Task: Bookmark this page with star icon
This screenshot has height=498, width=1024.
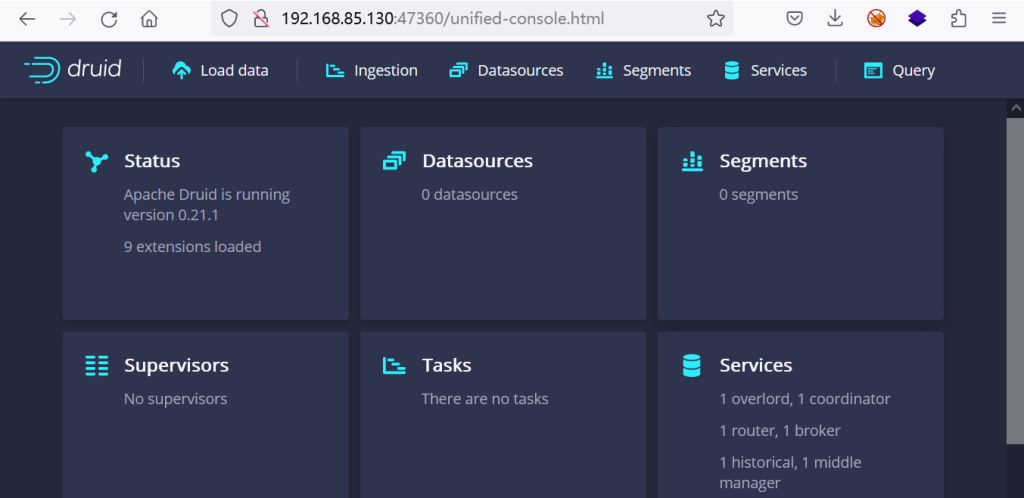Action: (716, 18)
